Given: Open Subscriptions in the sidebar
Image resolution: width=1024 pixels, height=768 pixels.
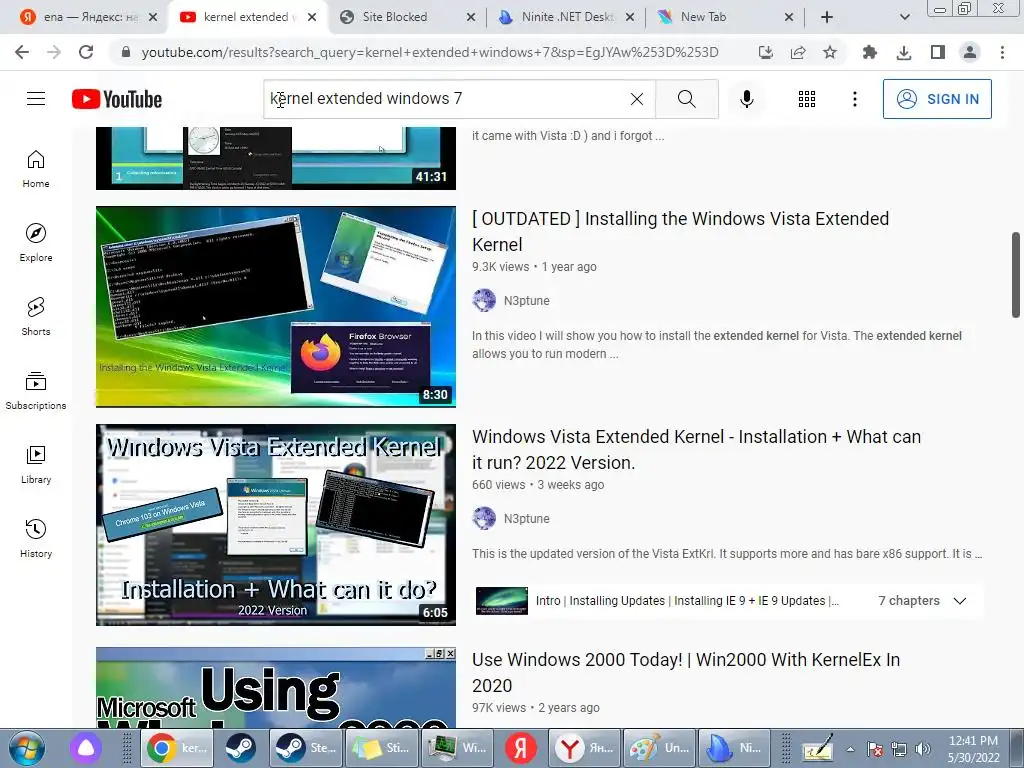Looking at the screenshot, I should 36,391.
